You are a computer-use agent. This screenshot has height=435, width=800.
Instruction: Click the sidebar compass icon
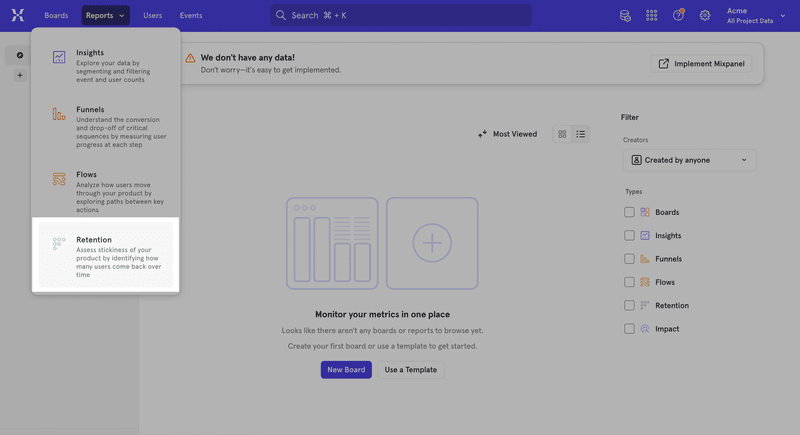20,55
